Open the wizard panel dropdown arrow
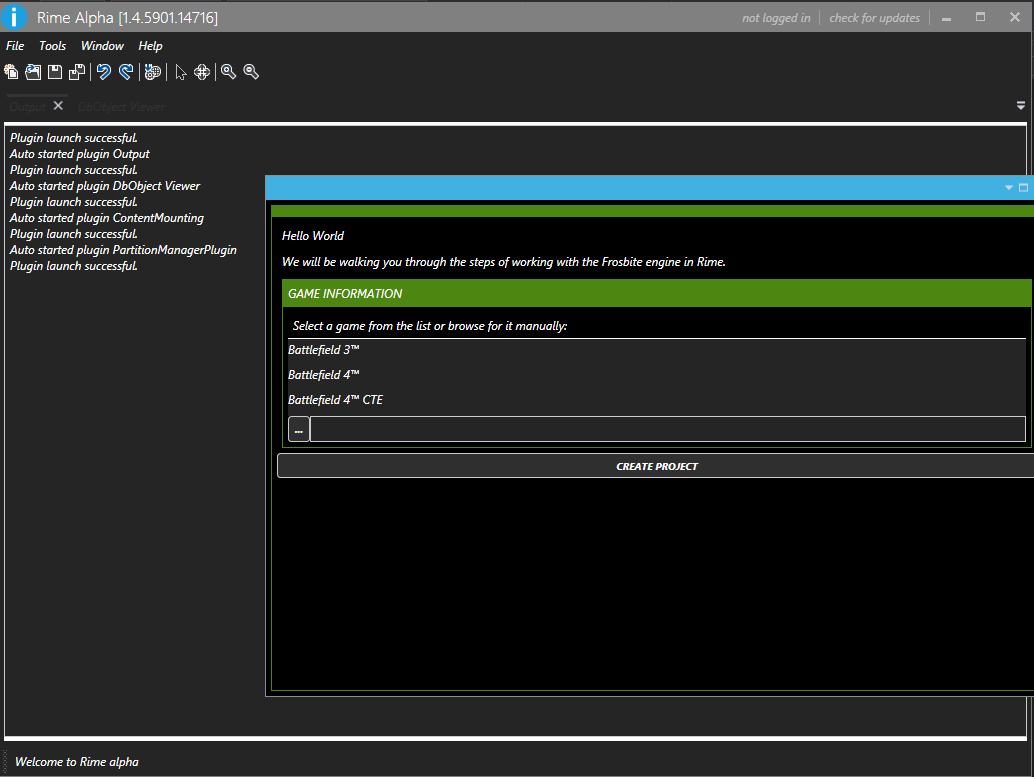The height and width of the screenshot is (777, 1034). (x=1008, y=188)
